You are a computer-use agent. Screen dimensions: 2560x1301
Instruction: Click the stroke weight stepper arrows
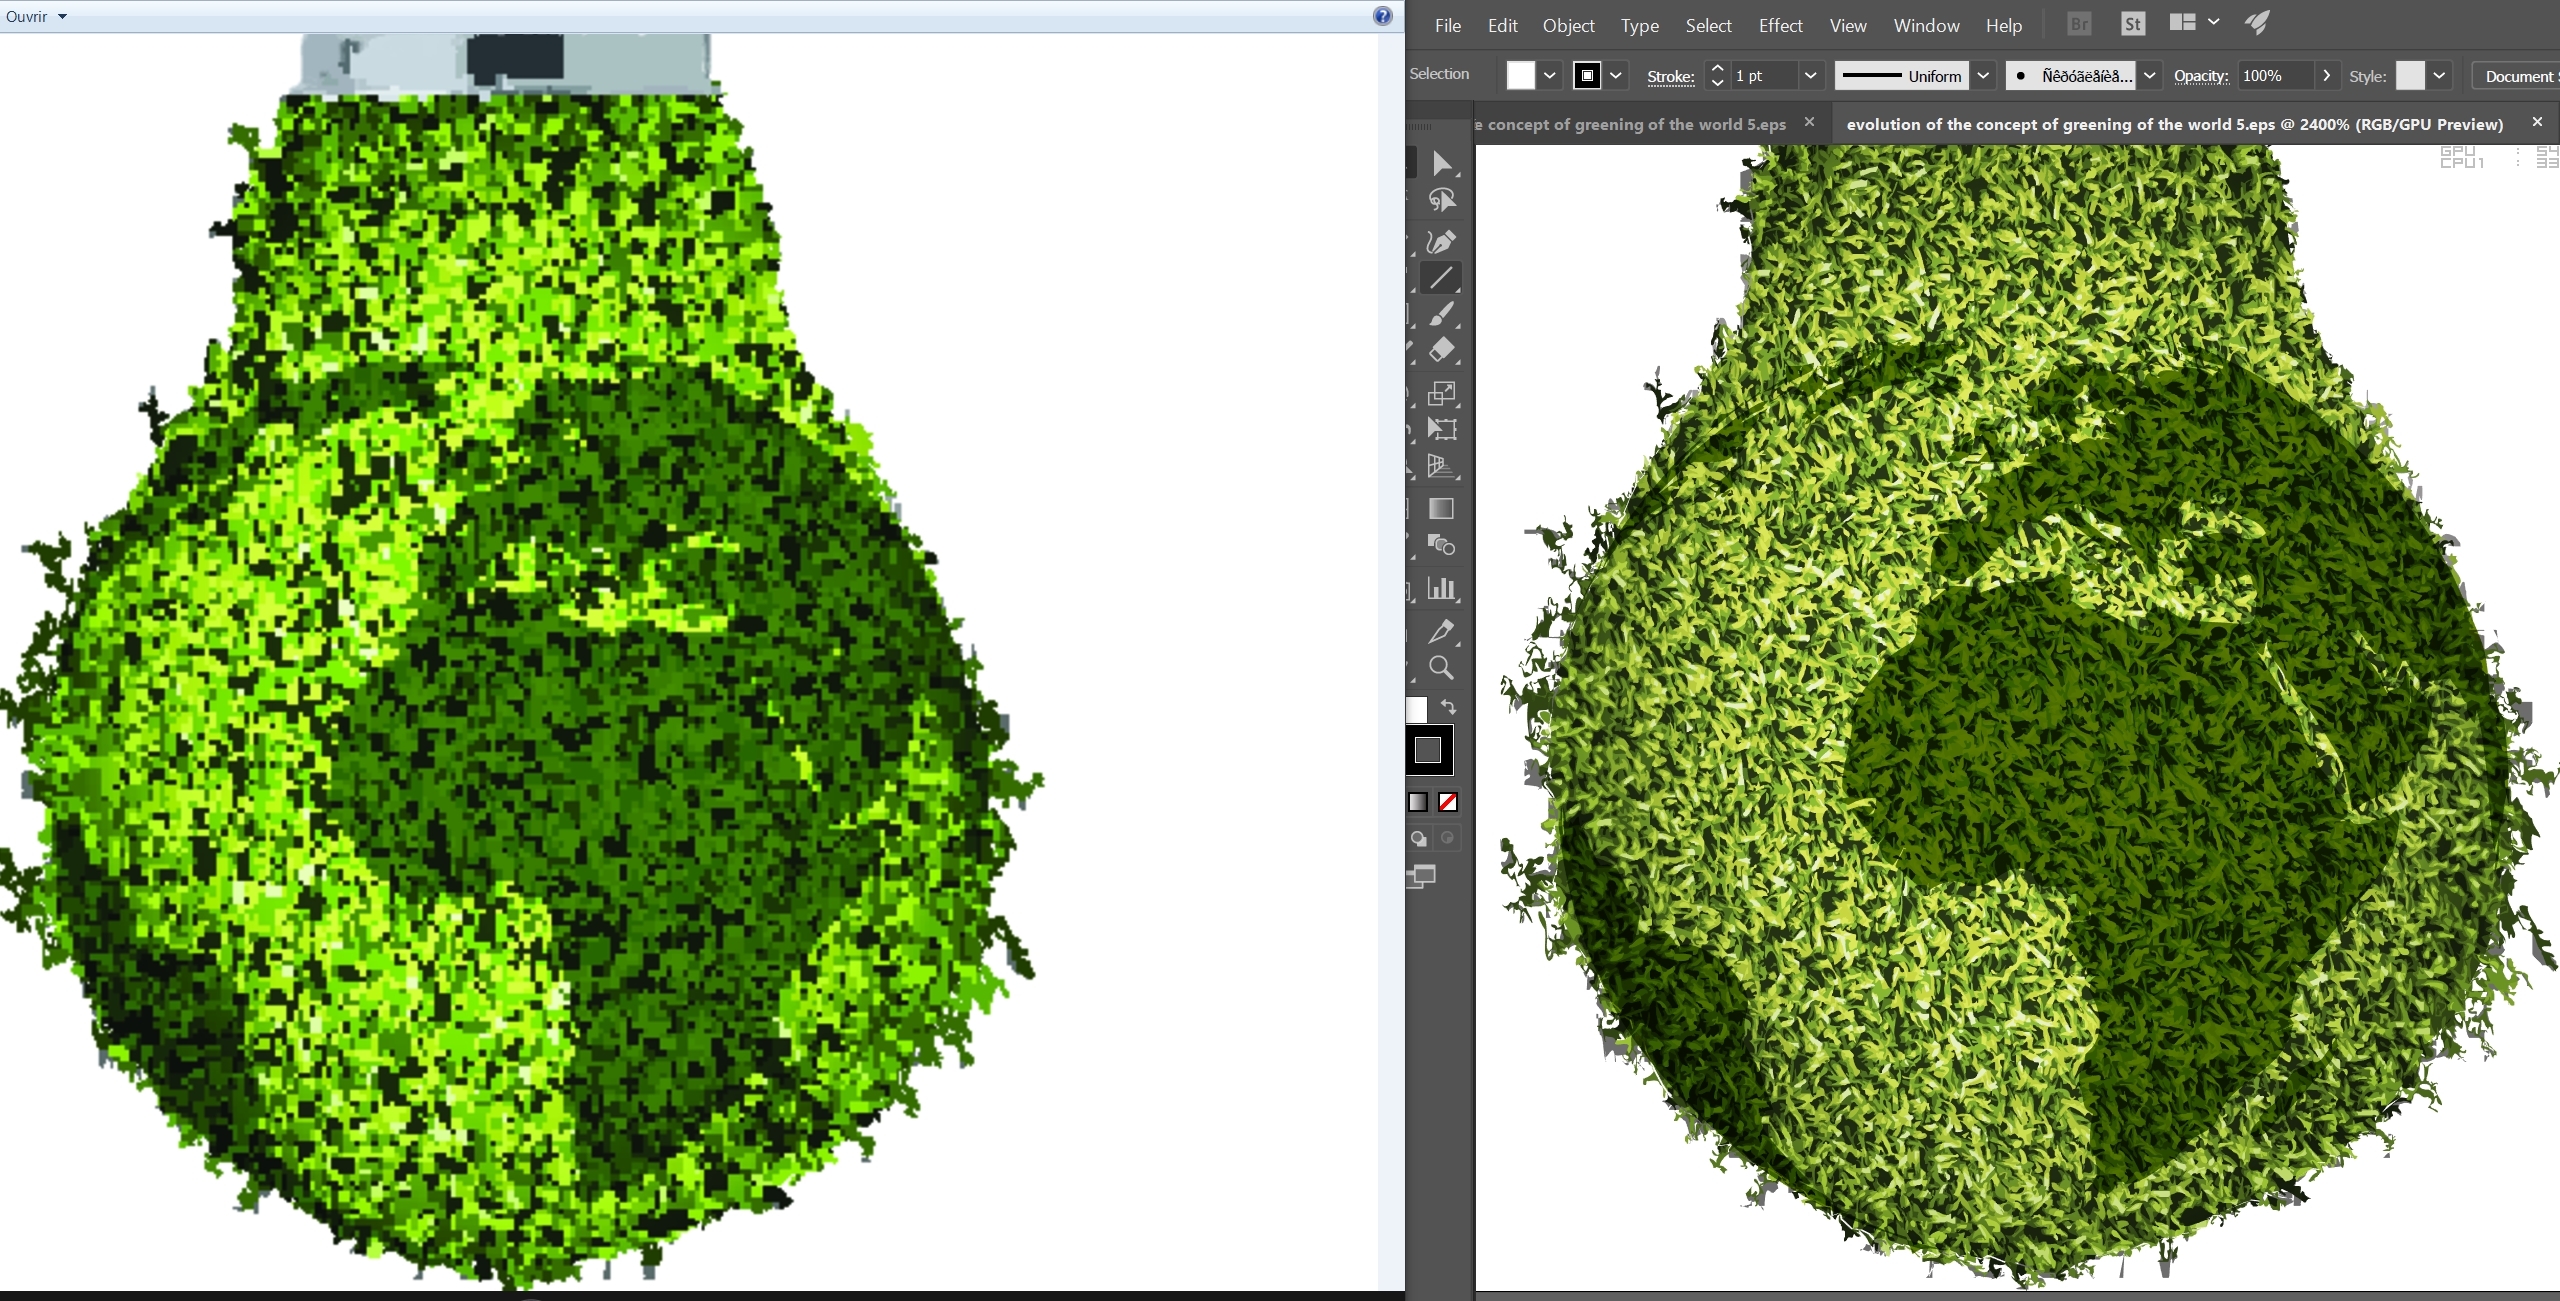tap(1717, 75)
